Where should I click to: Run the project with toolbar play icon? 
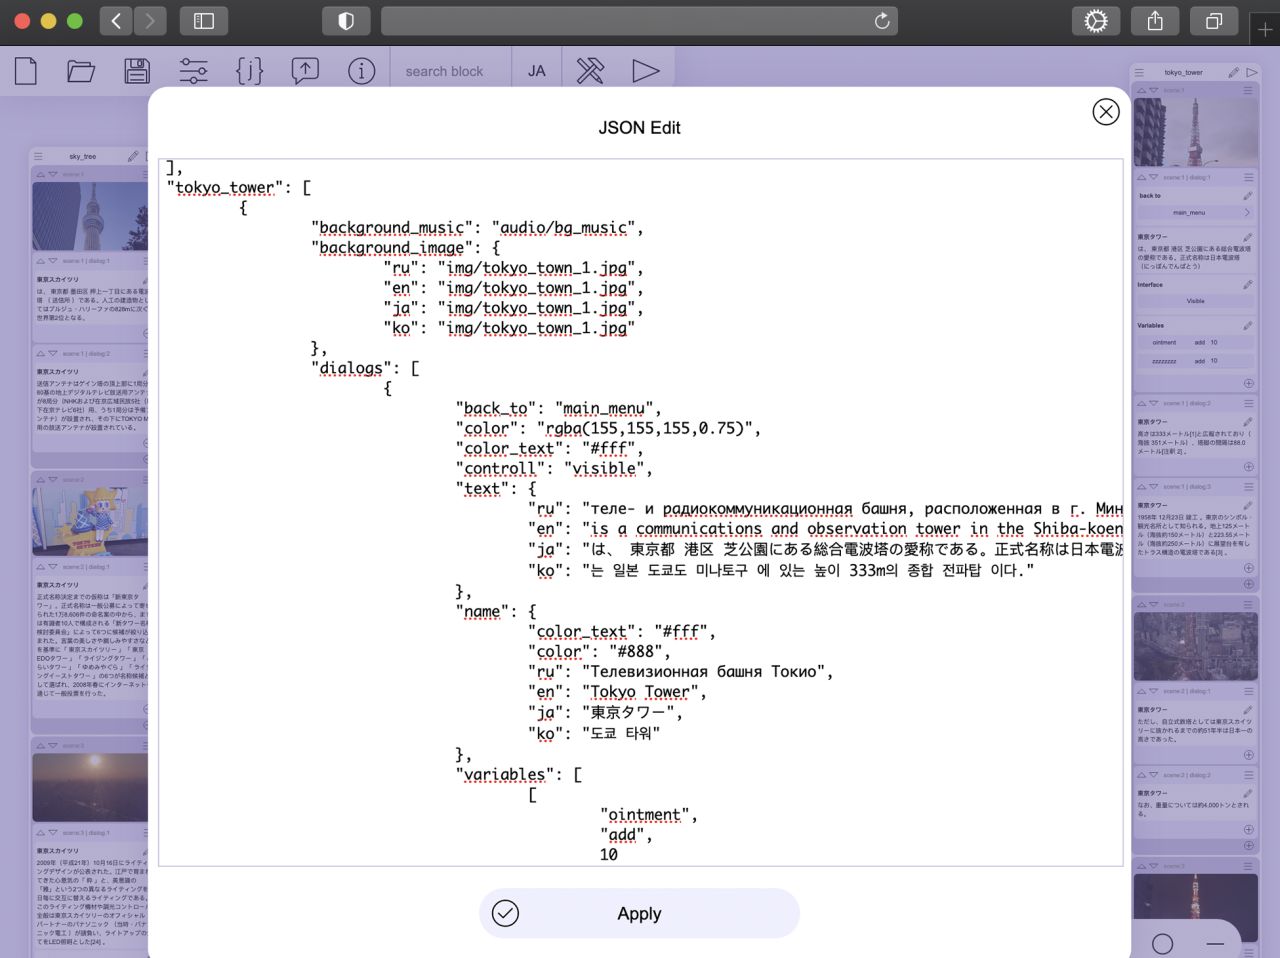click(646, 71)
